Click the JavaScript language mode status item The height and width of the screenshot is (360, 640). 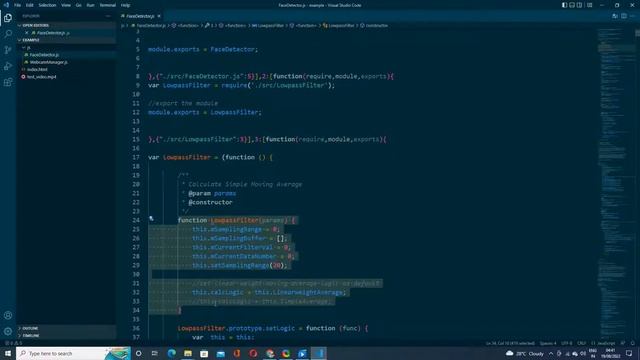(602, 343)
